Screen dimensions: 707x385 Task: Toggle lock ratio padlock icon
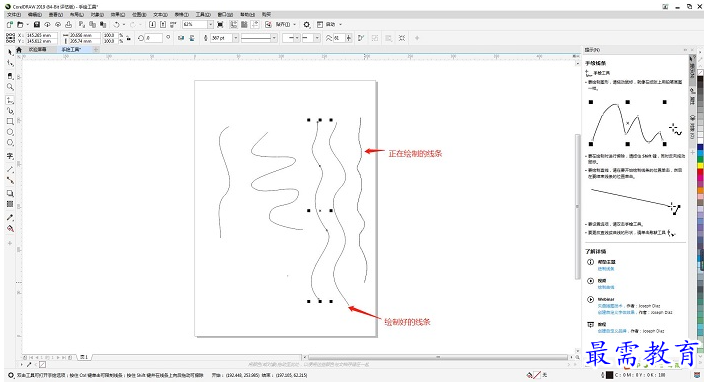point(129,38)
